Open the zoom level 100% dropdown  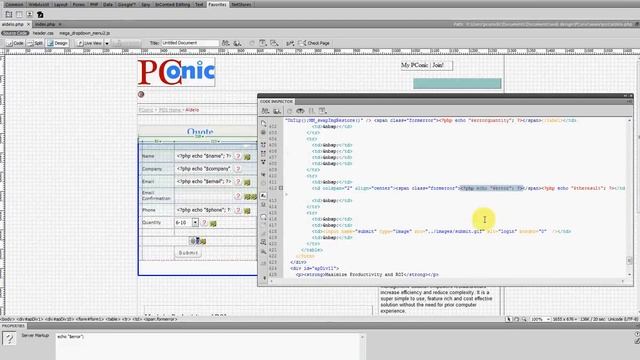click(540, 319)
